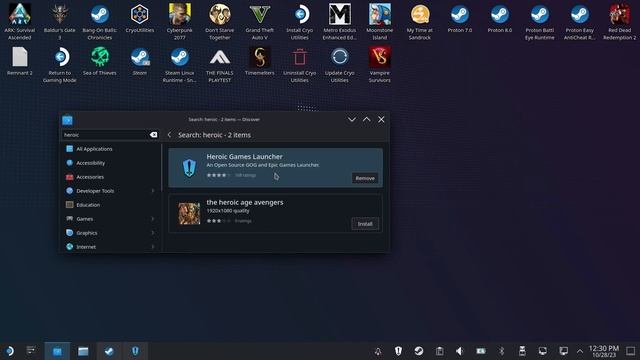Switch to Steam taskbar button

point(109,351)
